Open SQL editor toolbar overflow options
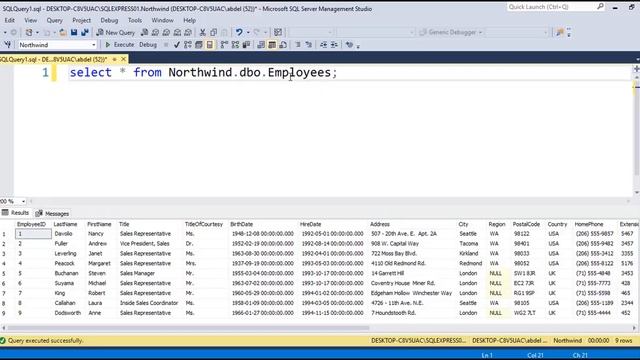Viewport: 640px width, 360px height. tap(358, 46)
